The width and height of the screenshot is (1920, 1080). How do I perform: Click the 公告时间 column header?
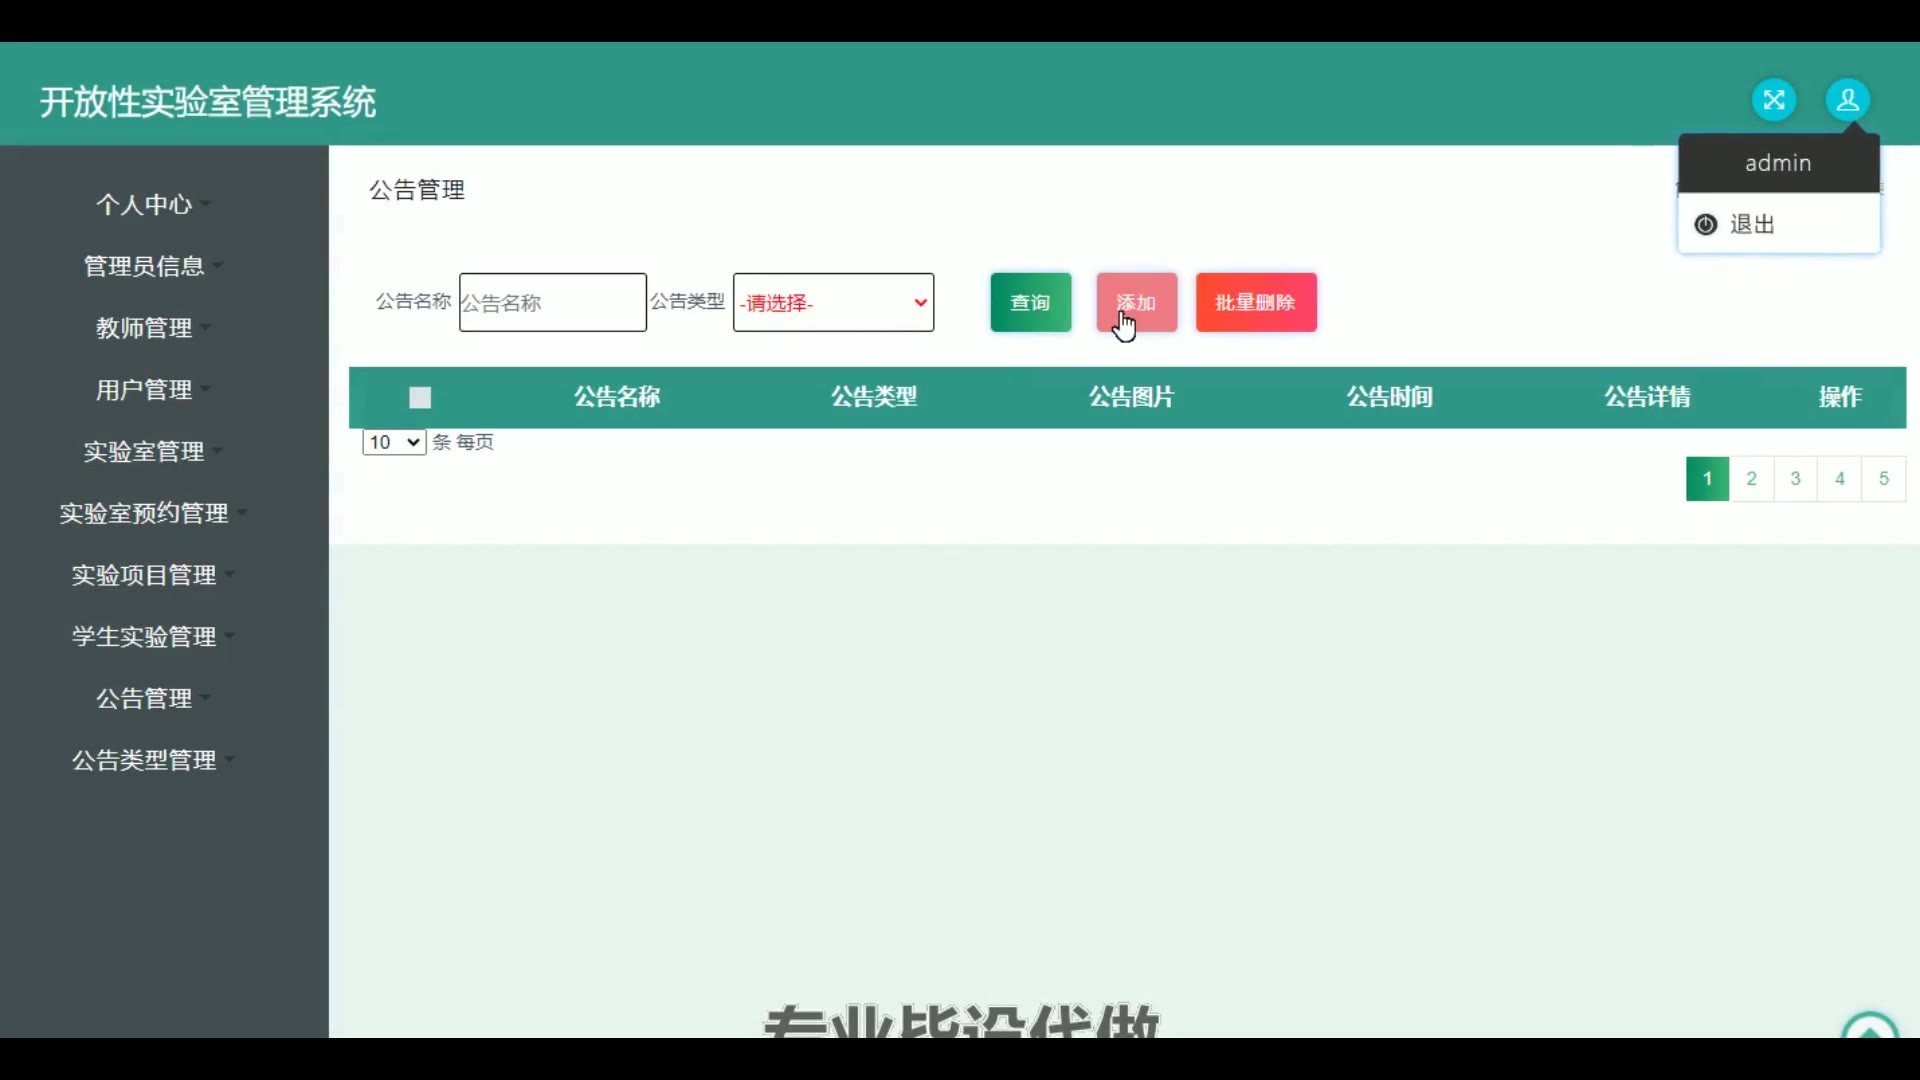1390,397
